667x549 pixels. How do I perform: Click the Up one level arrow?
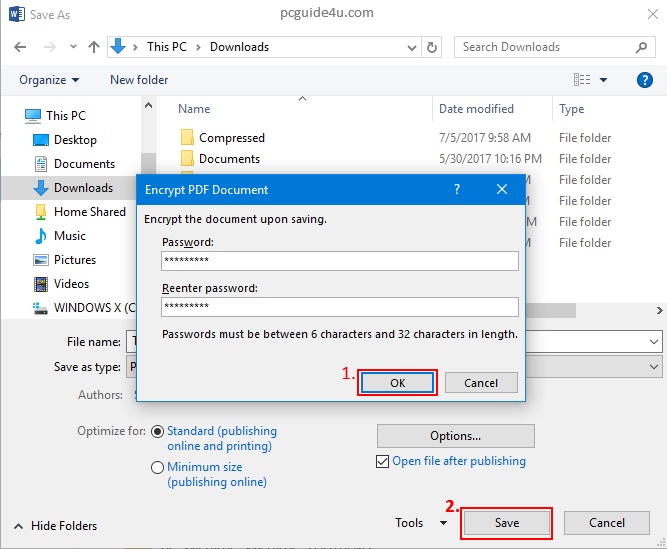coord(93,47)
